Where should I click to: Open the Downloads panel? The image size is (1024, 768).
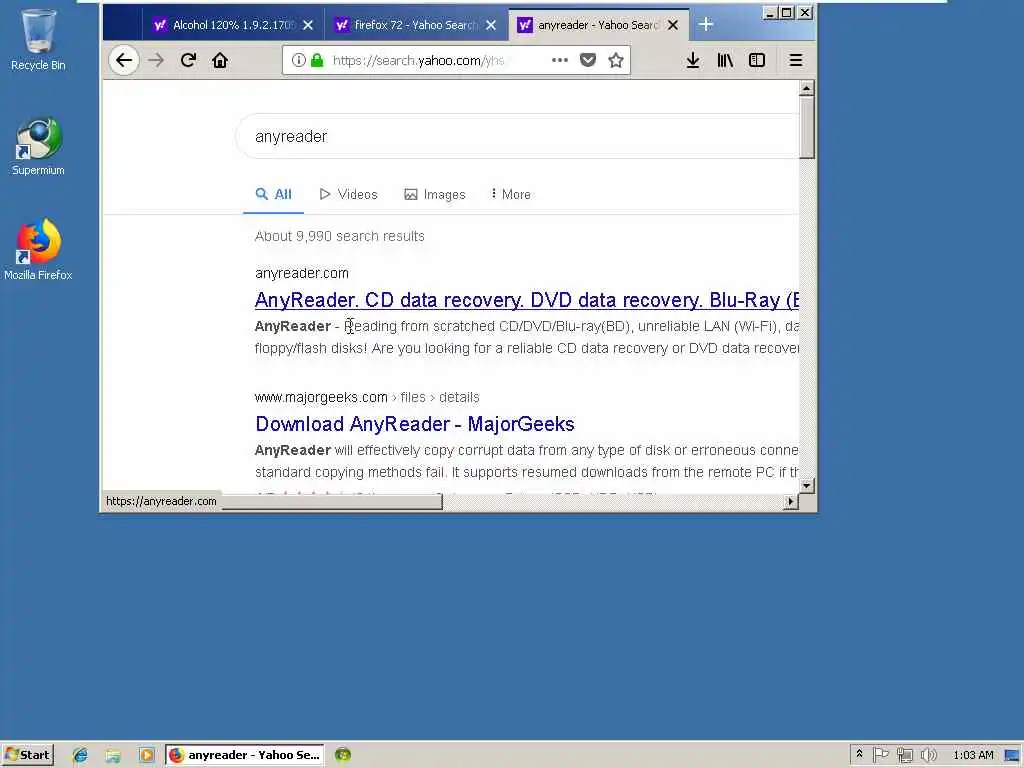pyautogui.click(x=693, y=61)
